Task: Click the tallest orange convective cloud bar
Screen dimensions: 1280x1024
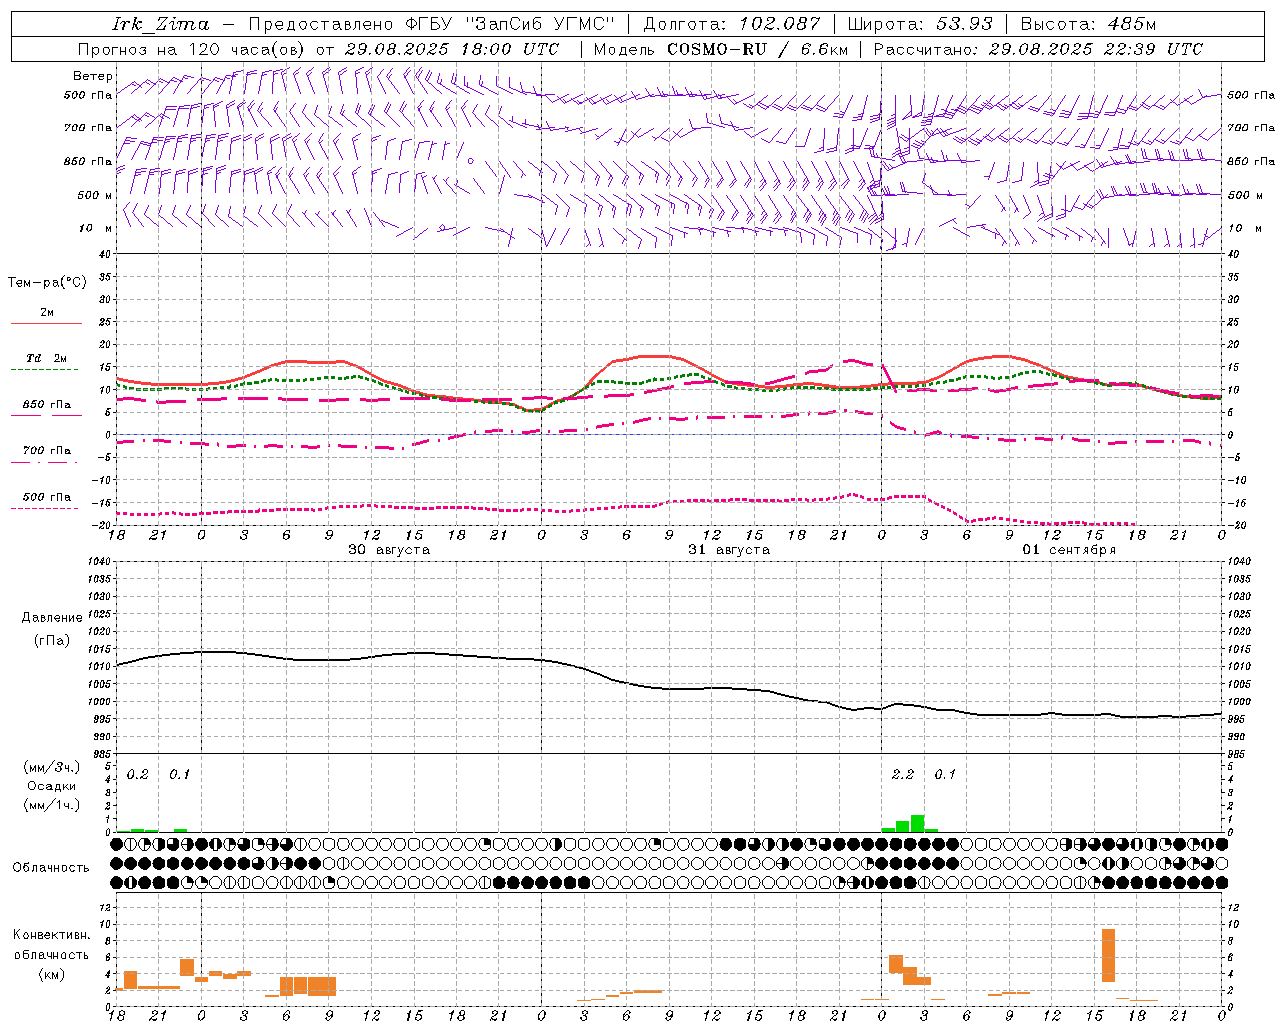Action: coord(1108,956)
